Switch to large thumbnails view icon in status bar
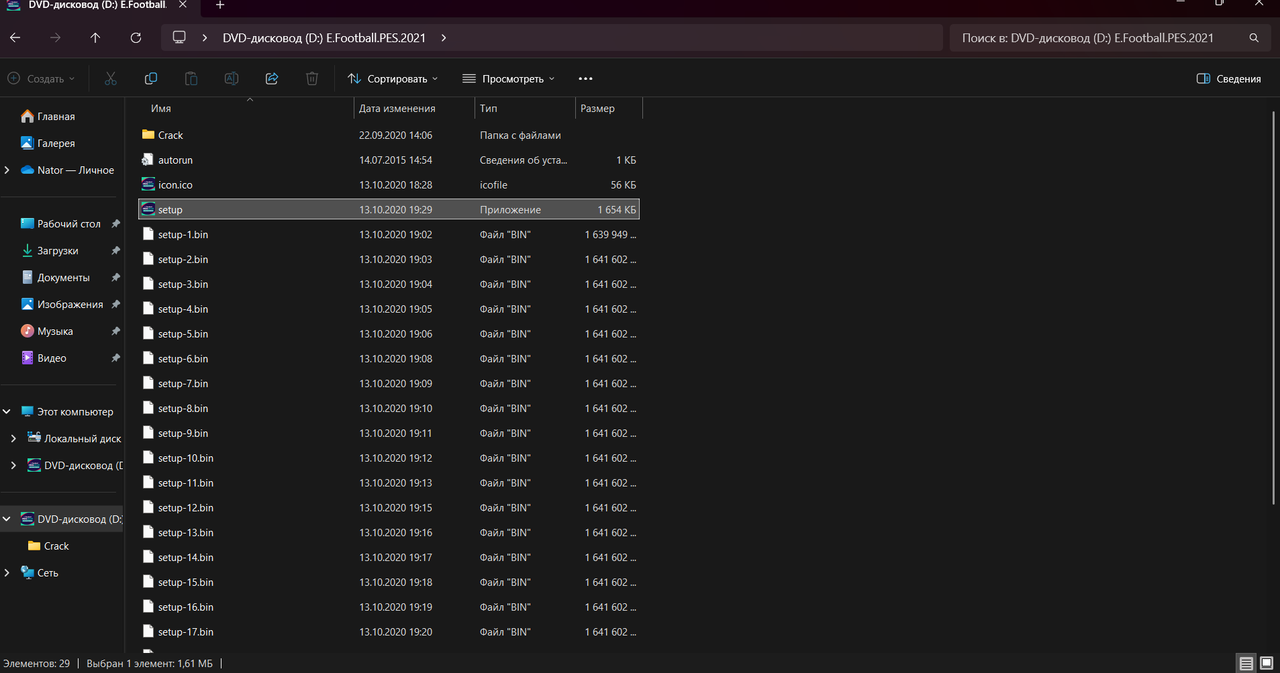 [1267, 663]
